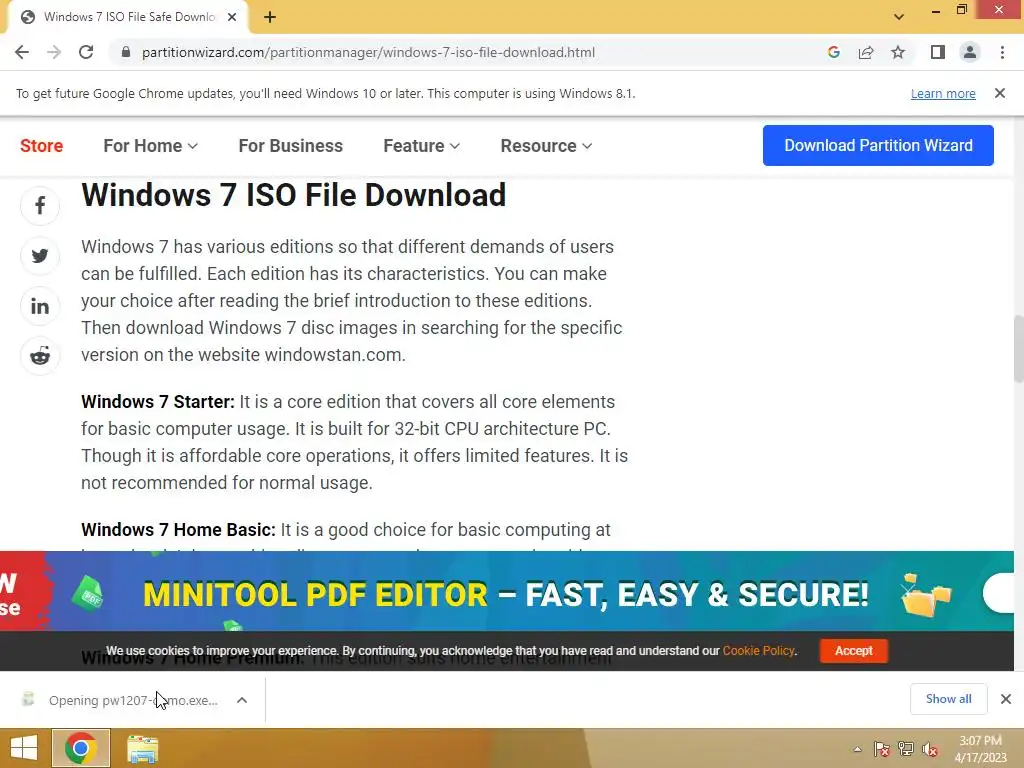Expand the Feature menu

click(421, 146)
